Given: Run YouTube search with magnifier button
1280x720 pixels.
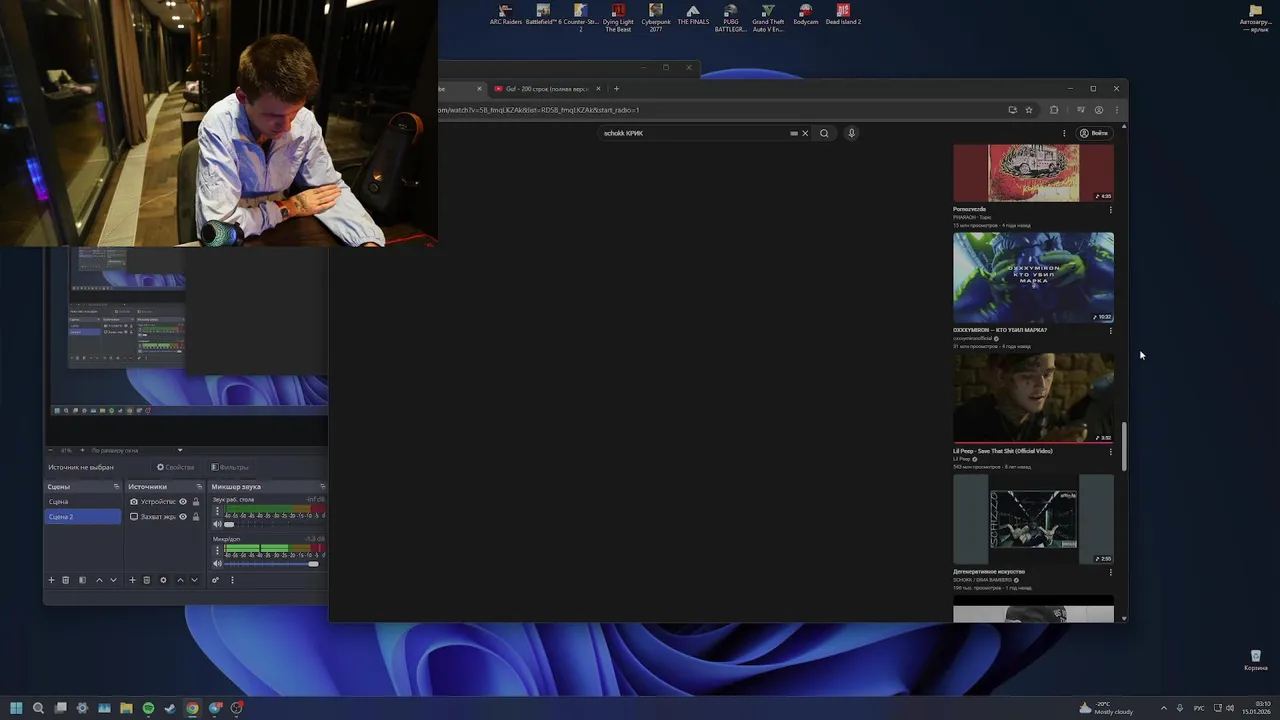Looking at the screenshot, I should pos(824,133).
